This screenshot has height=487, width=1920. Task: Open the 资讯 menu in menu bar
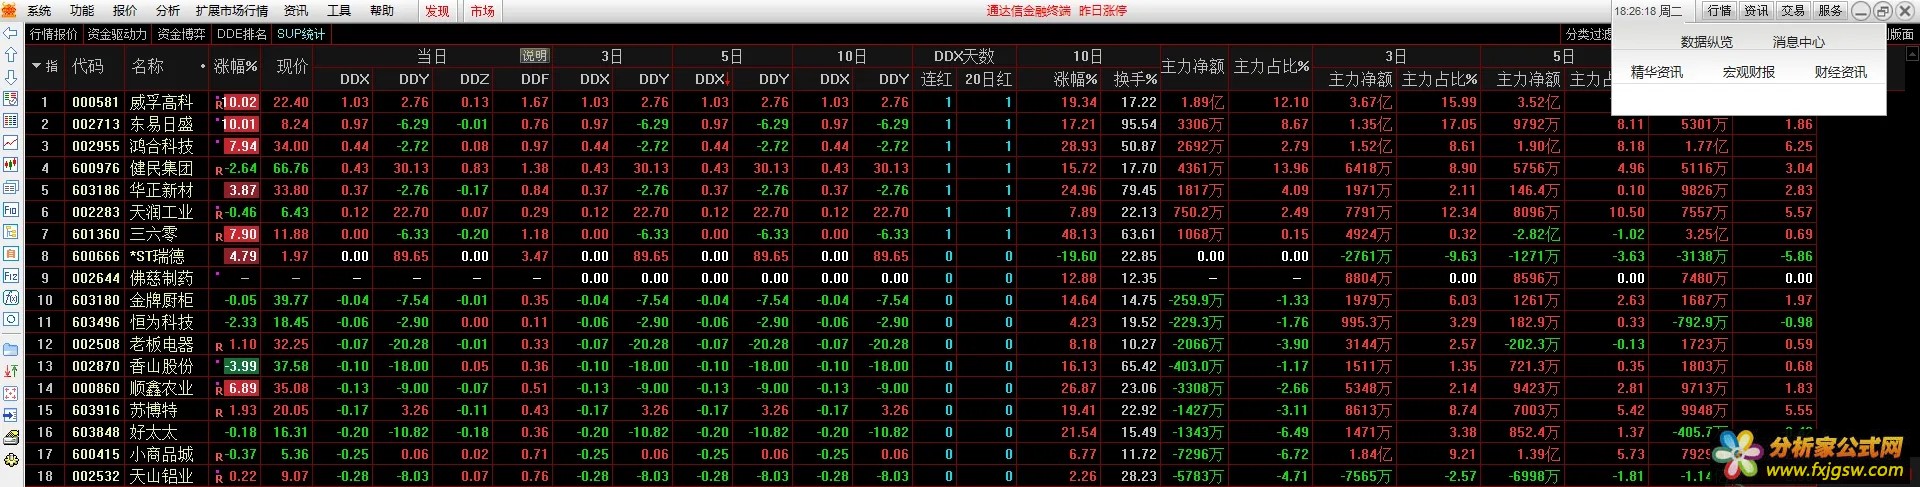coord(296,11)
